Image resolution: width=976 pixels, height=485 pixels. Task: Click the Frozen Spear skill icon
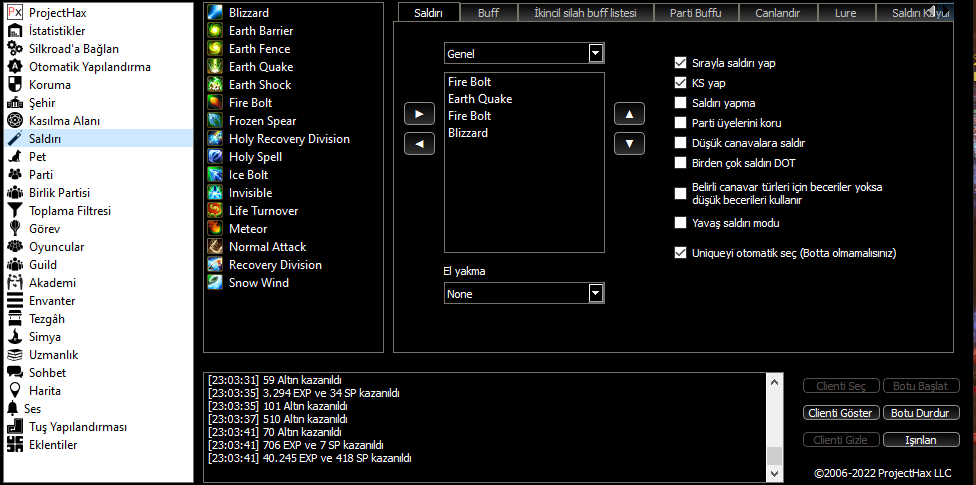point(214,121)
